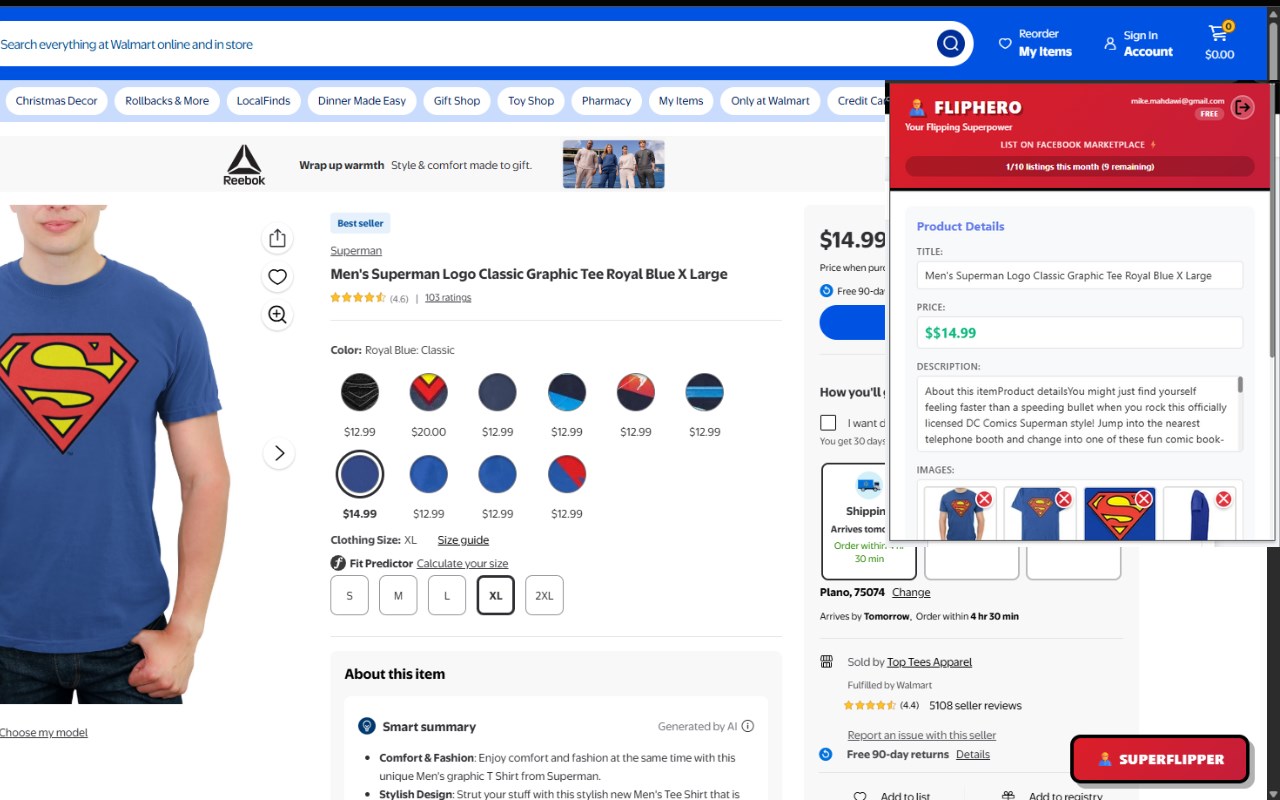
Task: Click Change next to Plano, 75074
Action: [911, 593]
